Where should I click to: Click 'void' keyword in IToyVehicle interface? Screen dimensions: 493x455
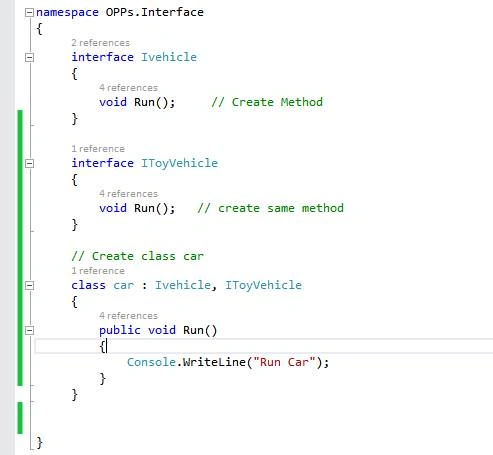[x=113, y=208]
